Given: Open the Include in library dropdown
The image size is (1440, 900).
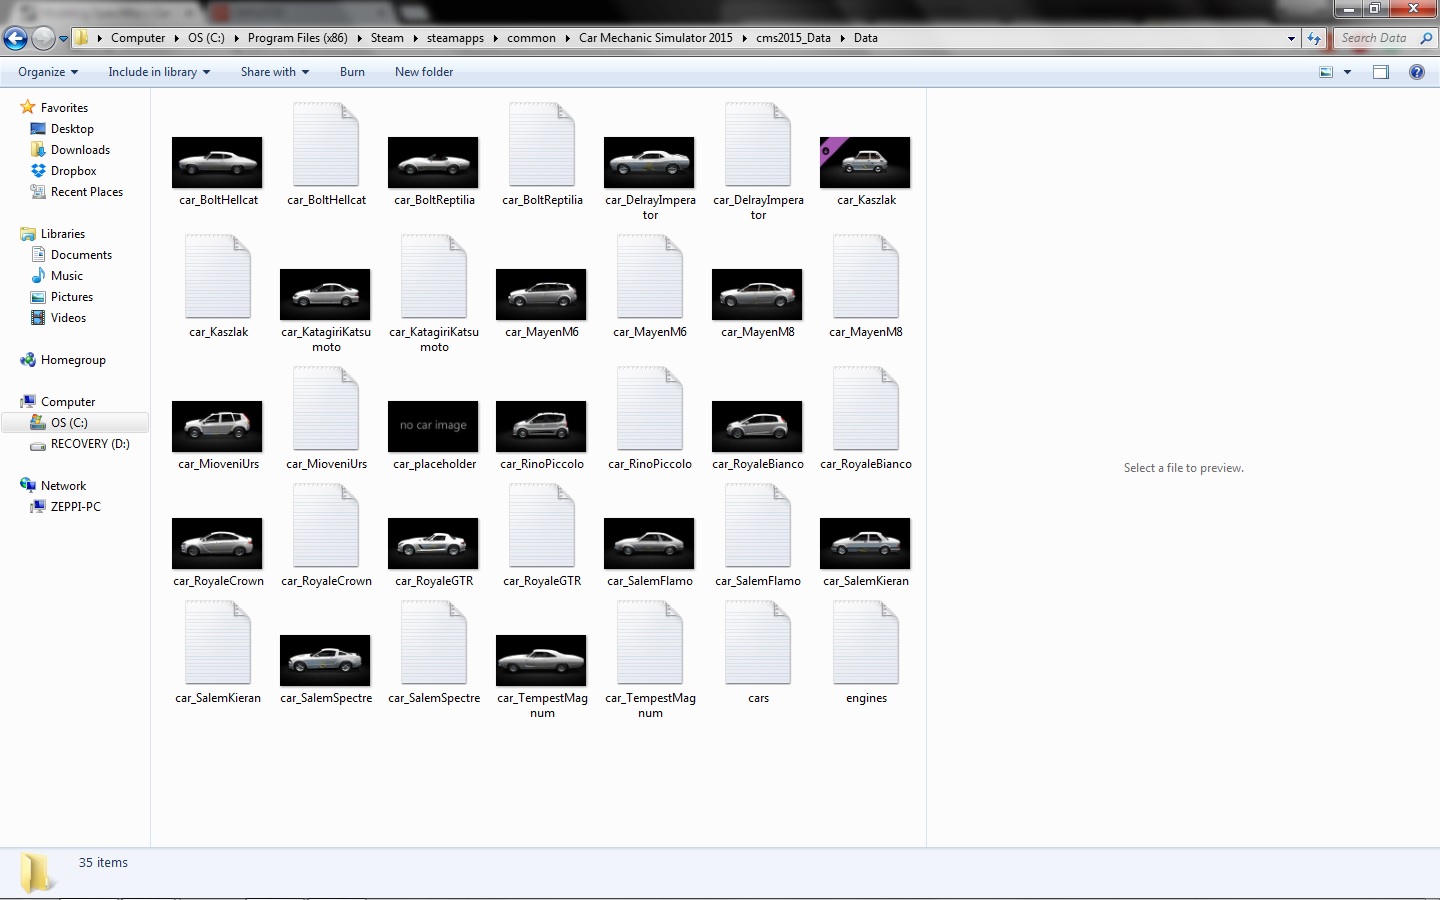Looking at the screenshot, I should point(159,72).
